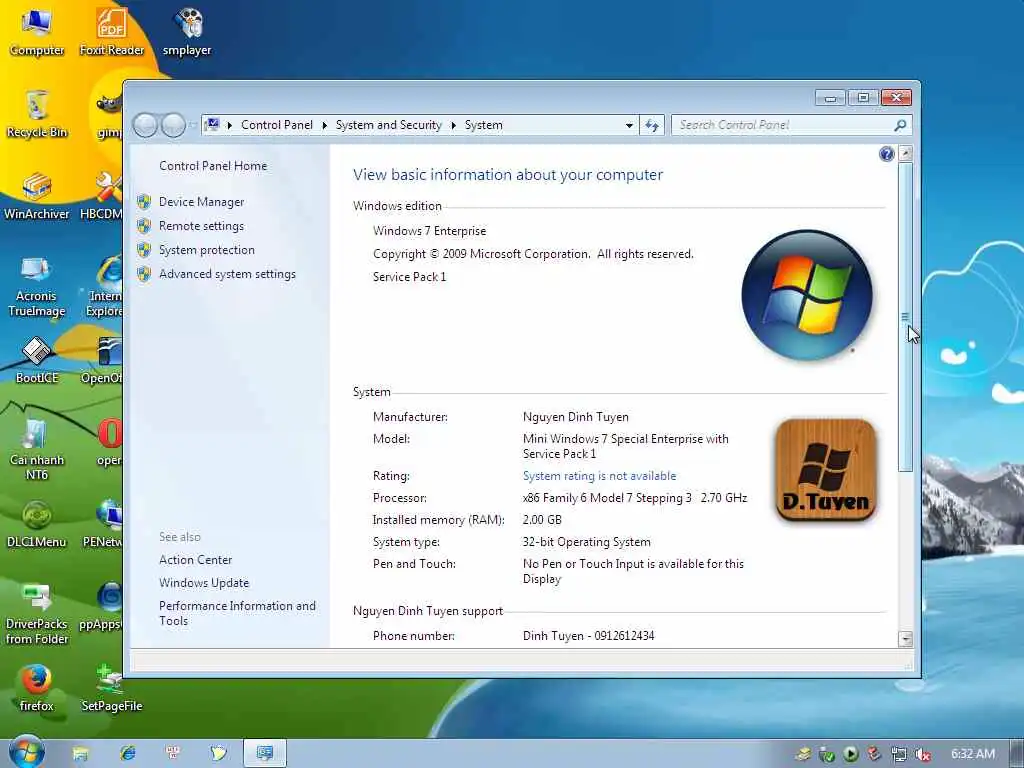Click the network tray icon

[x=899, y=754]
